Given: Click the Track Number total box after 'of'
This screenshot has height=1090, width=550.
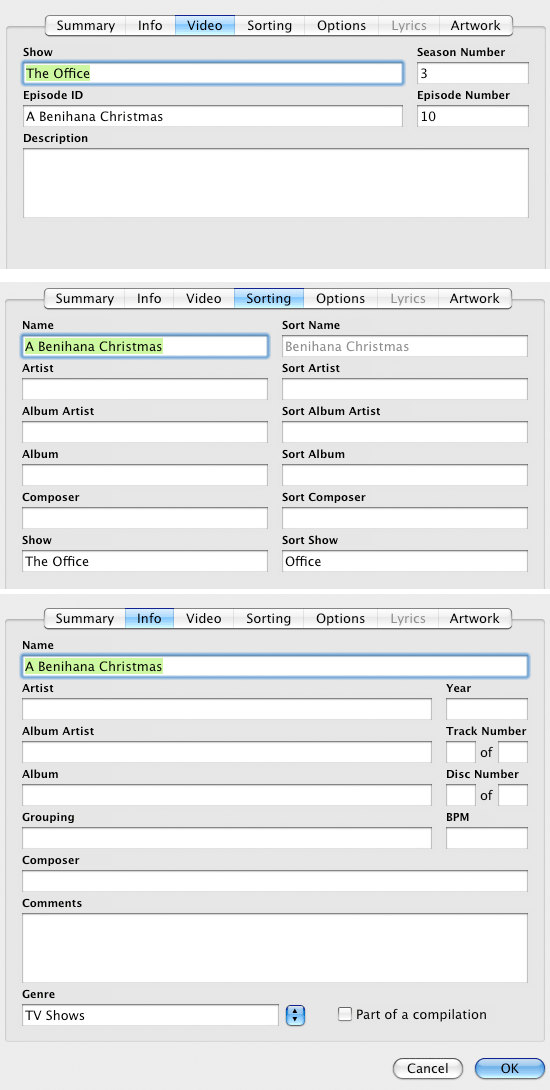Looking at the screenshot, I should 513,752.
